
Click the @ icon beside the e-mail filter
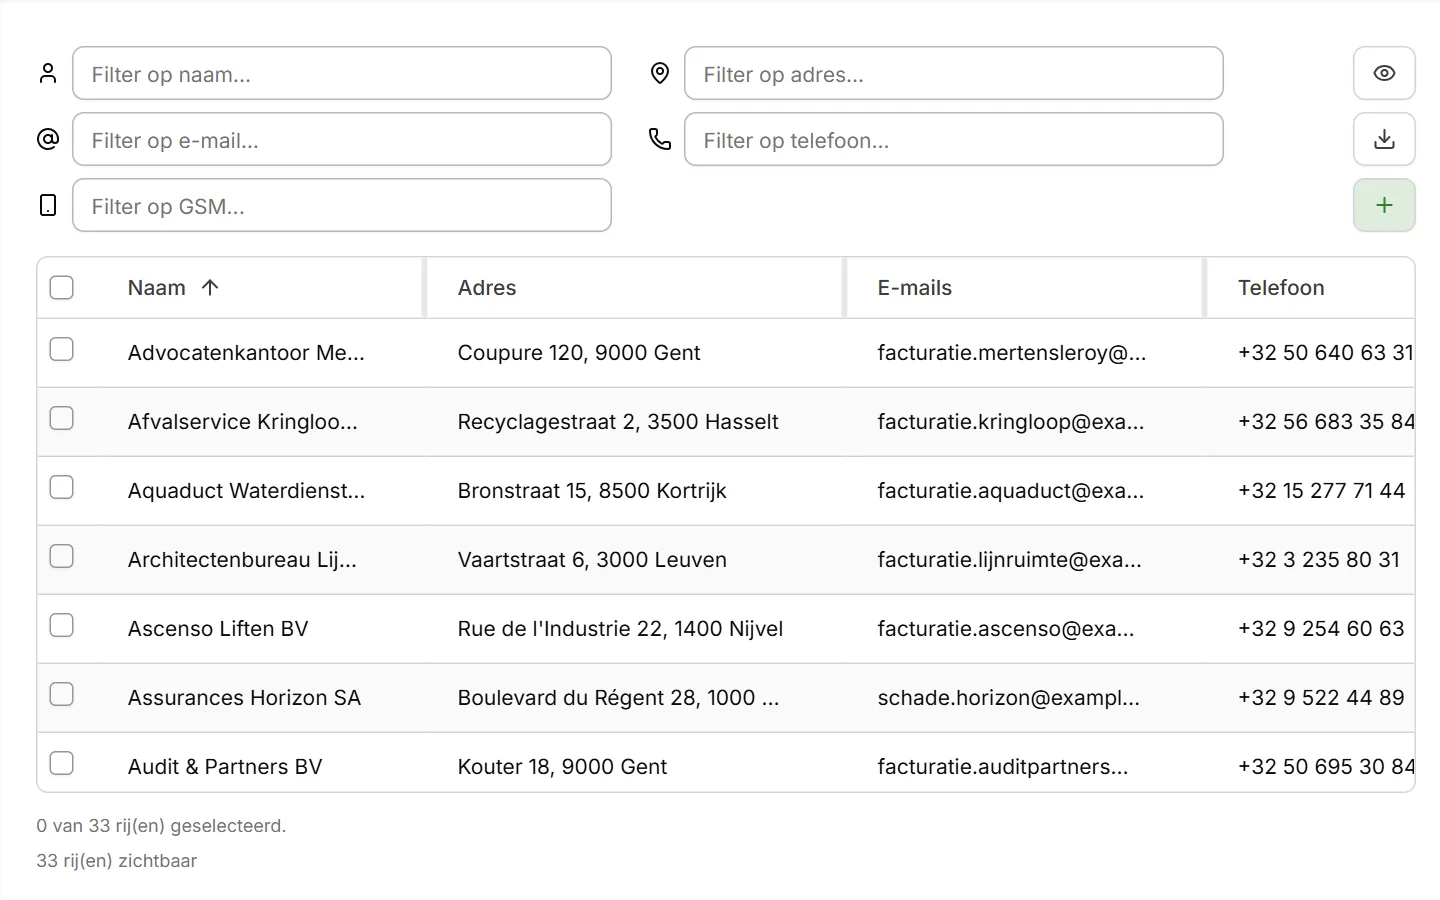click(48, 139)
